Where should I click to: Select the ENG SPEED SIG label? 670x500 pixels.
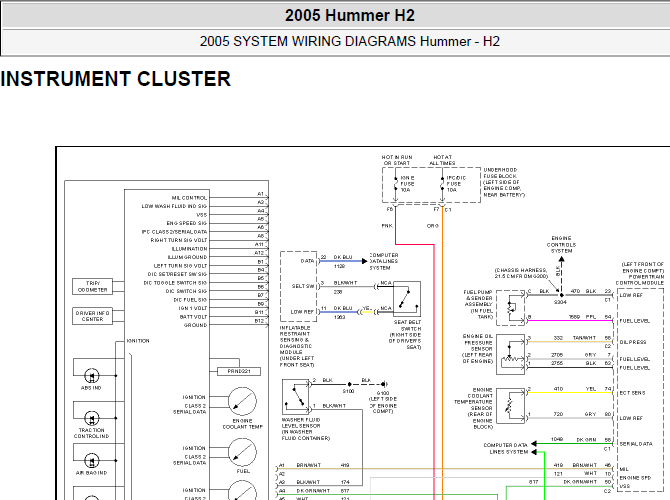pos(187,223)
